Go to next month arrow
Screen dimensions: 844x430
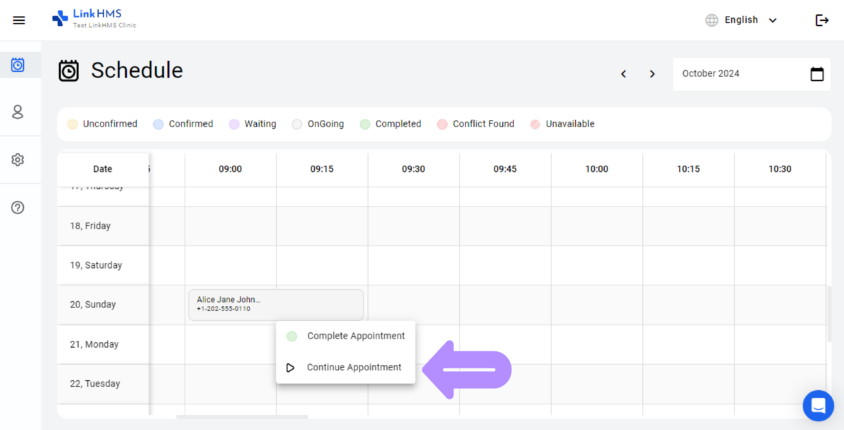(652, 74)
